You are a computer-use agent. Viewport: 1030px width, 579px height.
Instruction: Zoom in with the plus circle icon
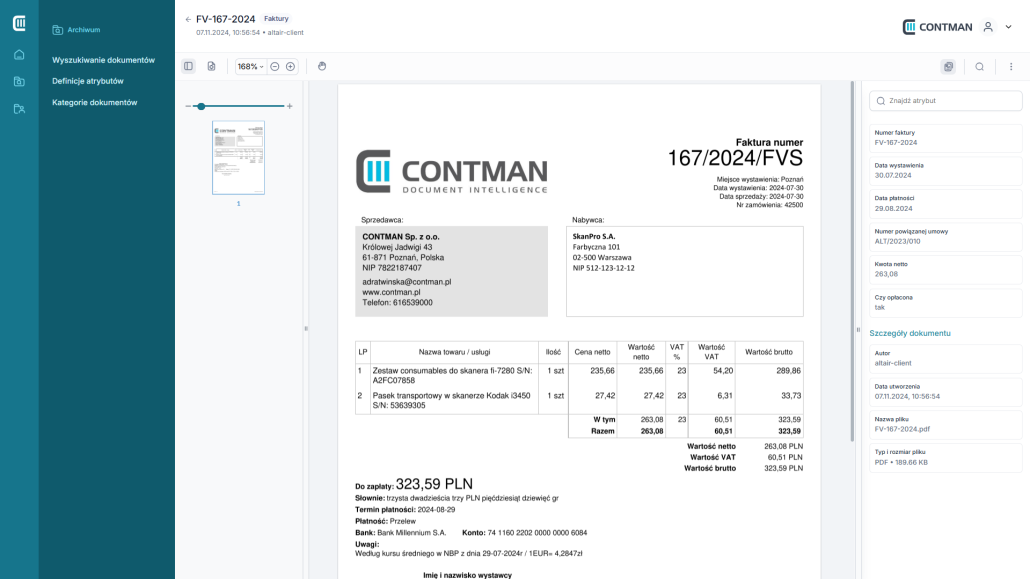click(290, 66)
